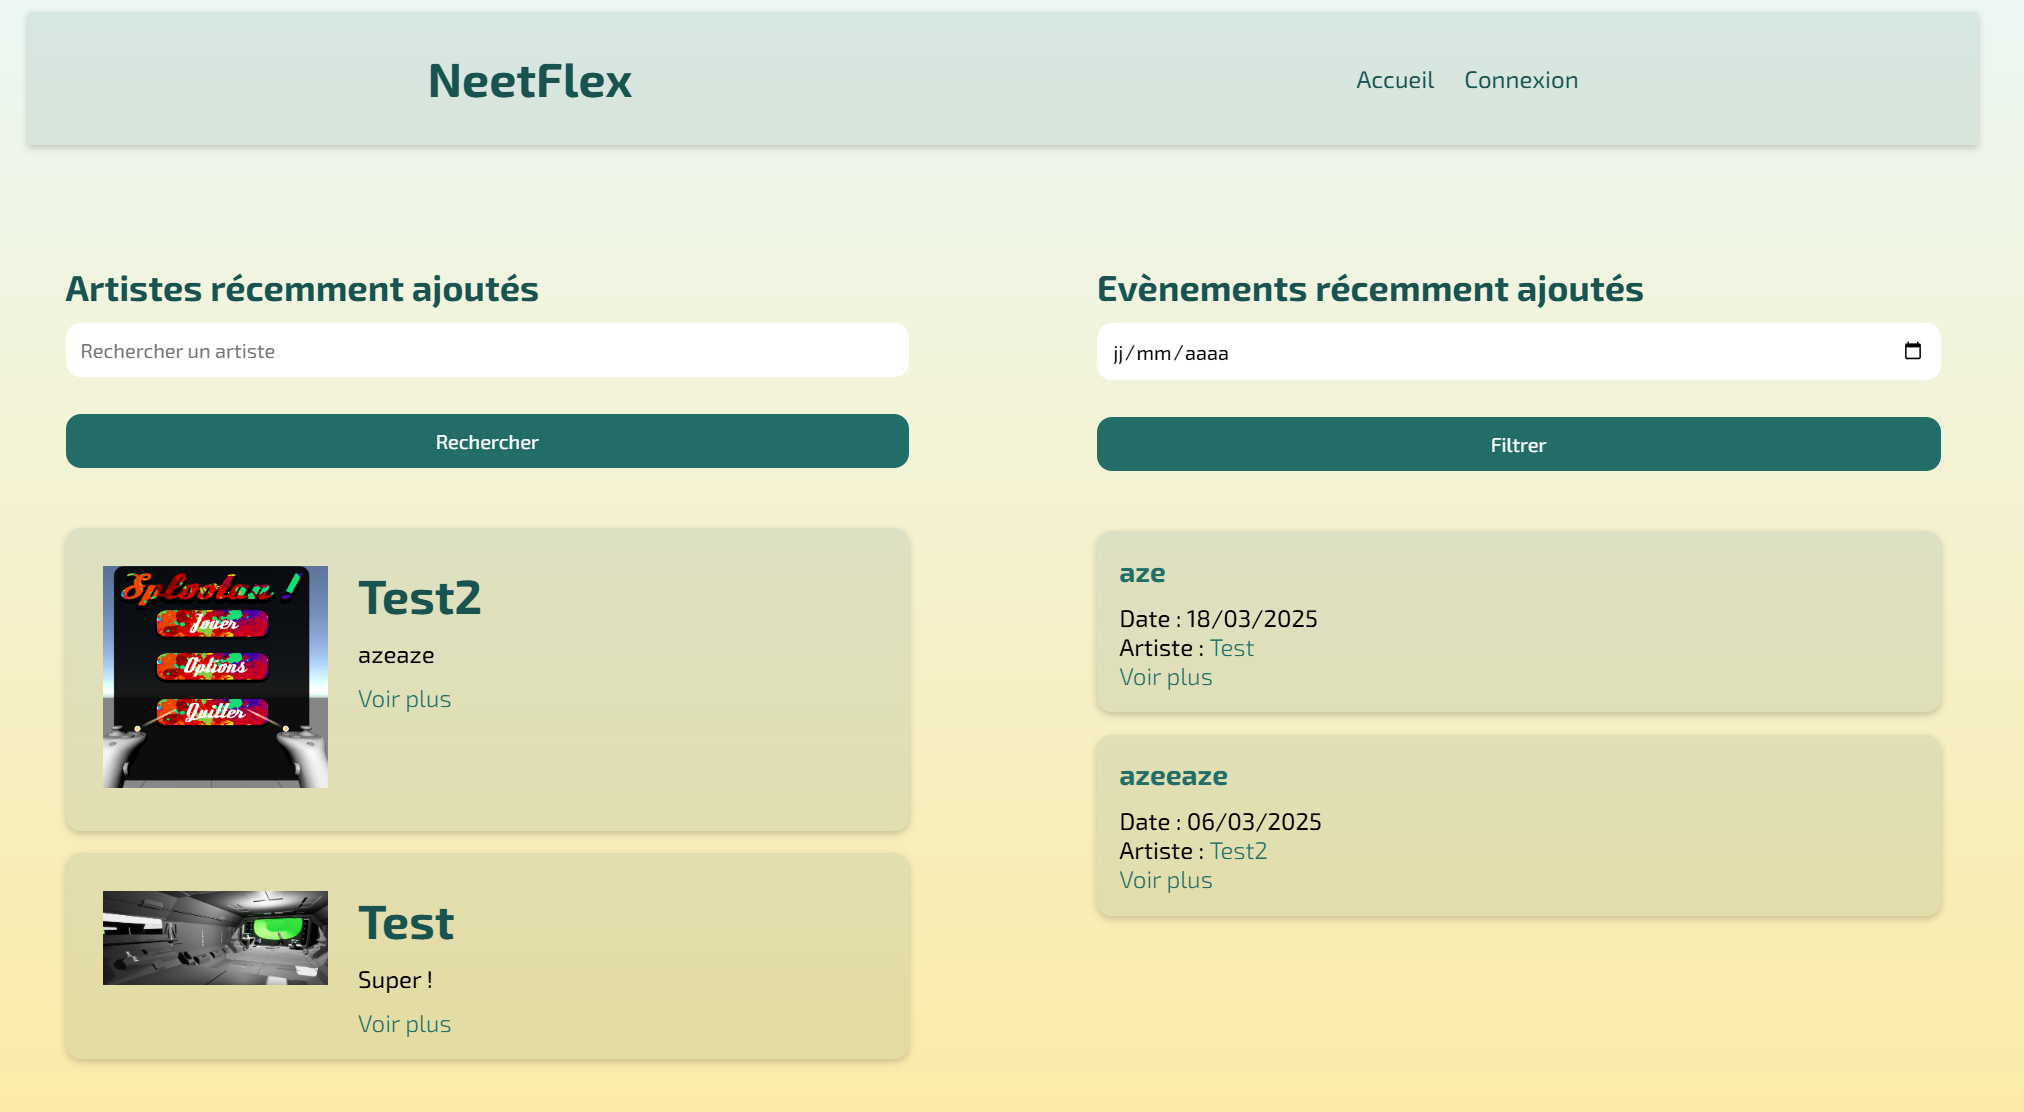Open the Test artist link in aze event

1231,648
